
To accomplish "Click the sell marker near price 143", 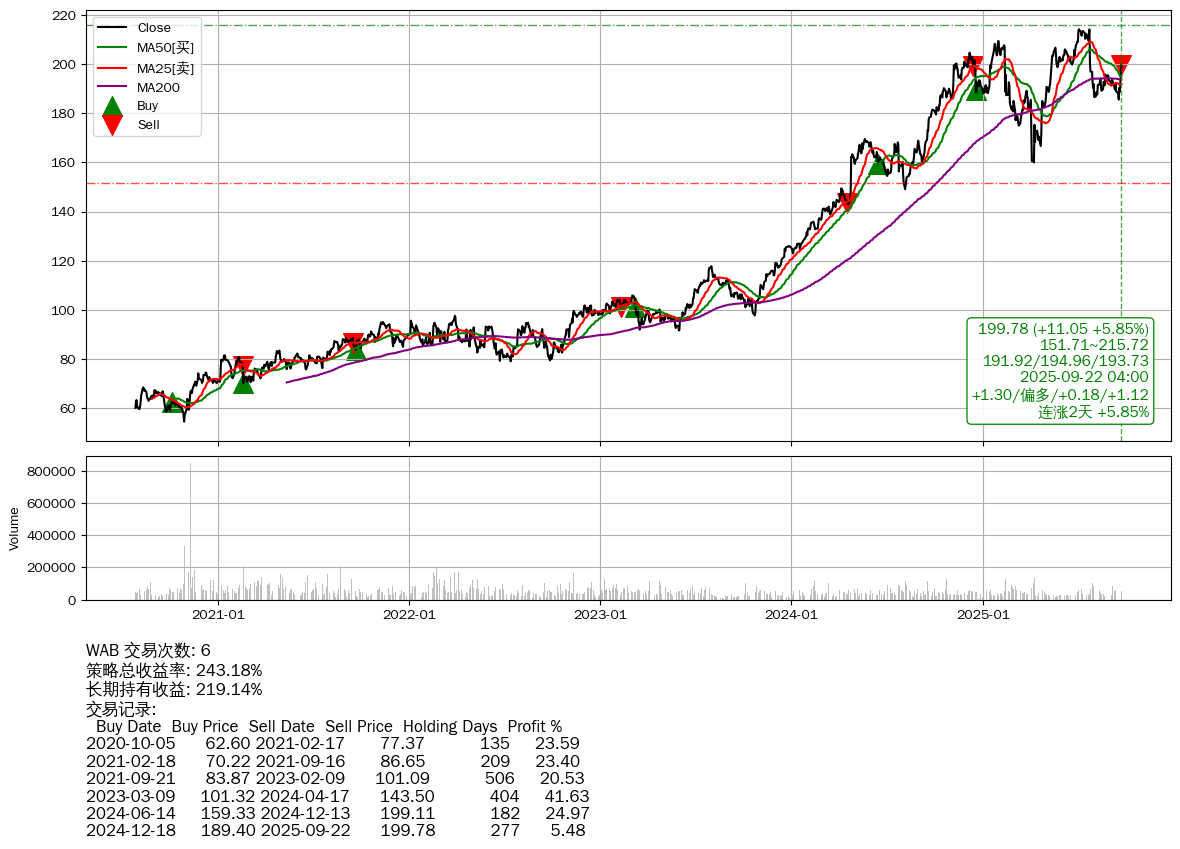I will pos(848,203).
